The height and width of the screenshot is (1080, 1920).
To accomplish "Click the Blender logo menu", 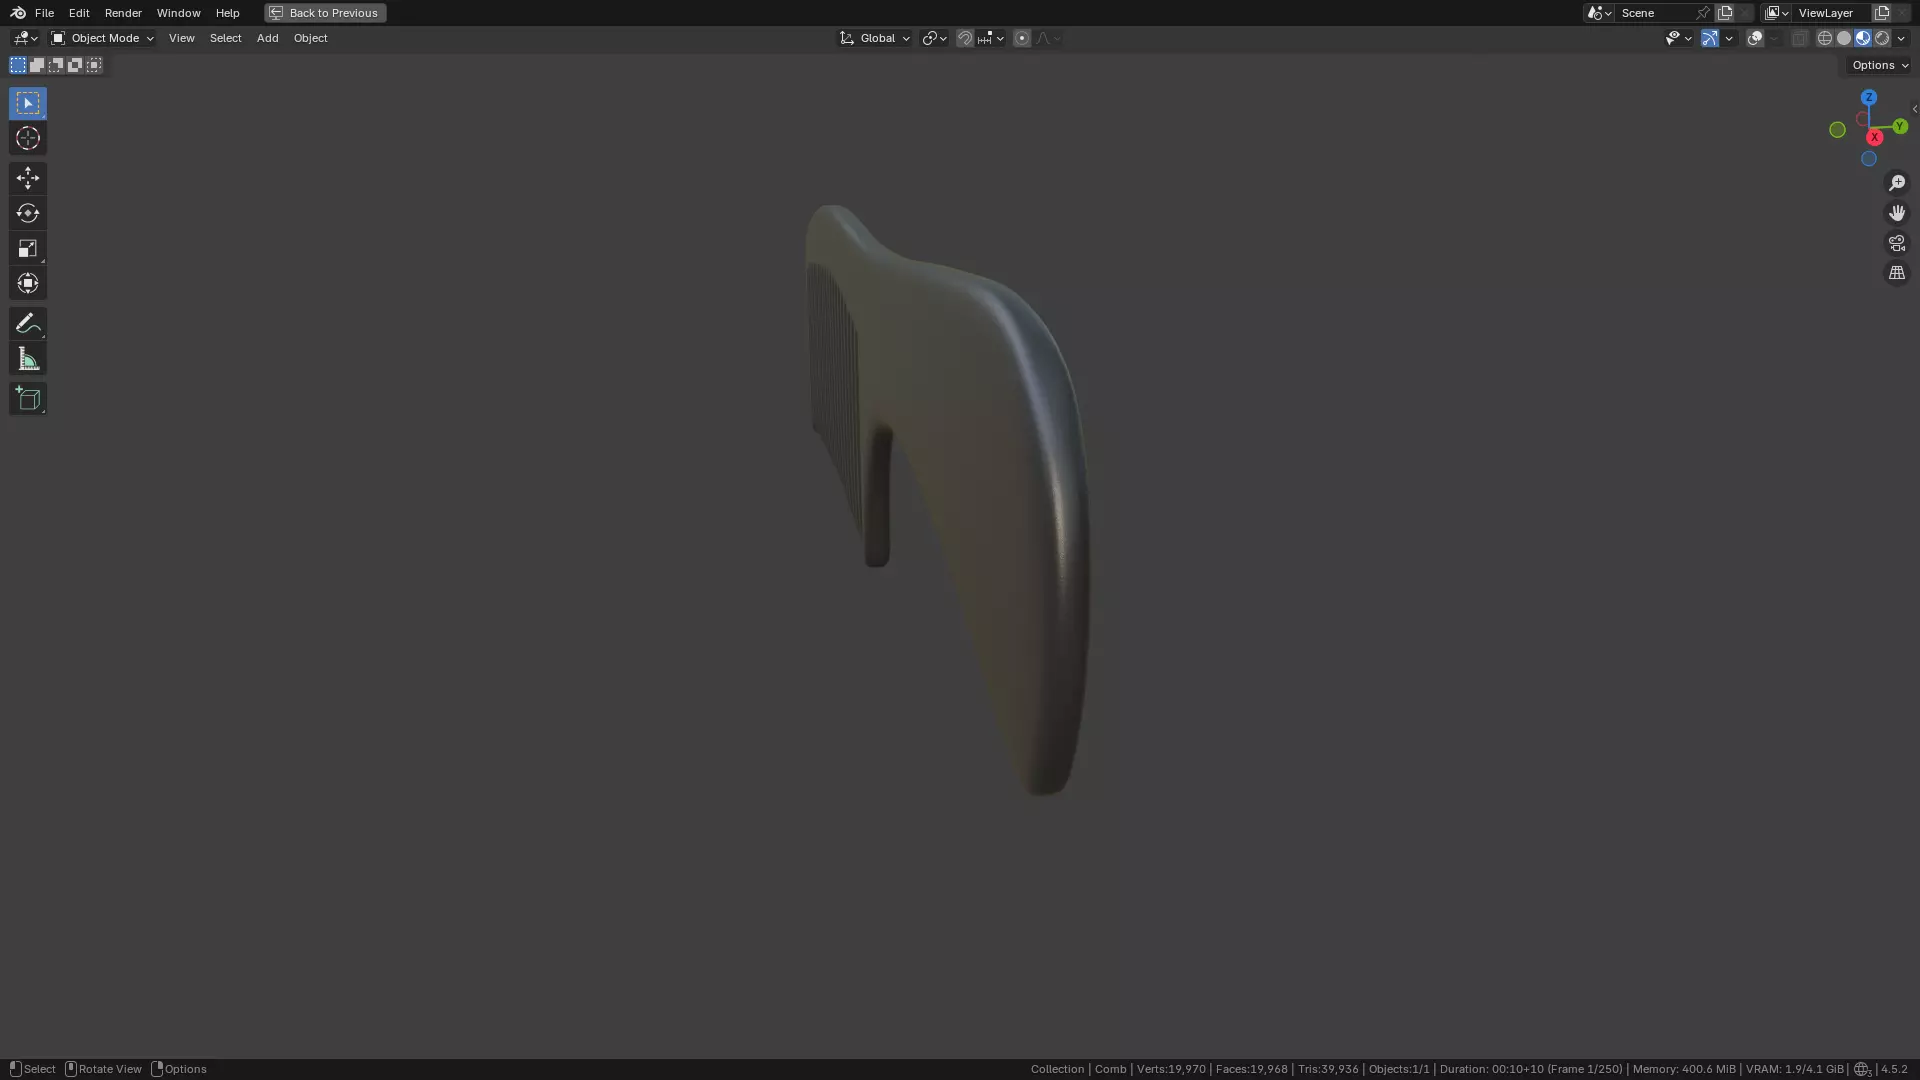I will click(18, 13).
